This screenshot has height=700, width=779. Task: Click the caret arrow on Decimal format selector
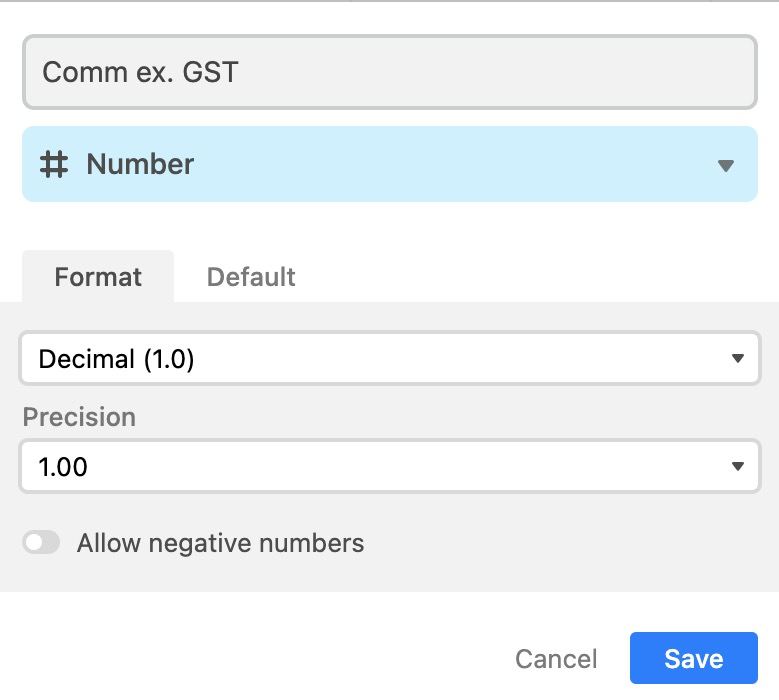(x=738, y=358)
